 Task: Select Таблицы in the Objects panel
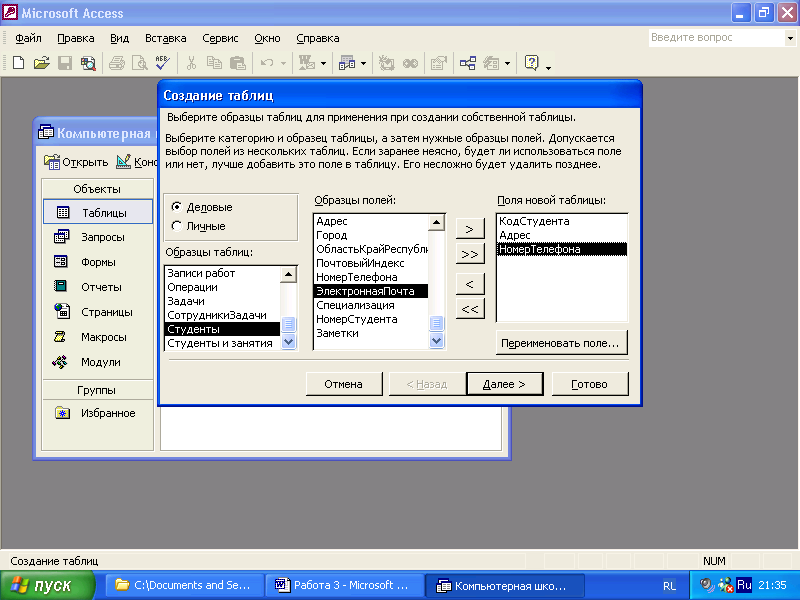coord(98,212)
